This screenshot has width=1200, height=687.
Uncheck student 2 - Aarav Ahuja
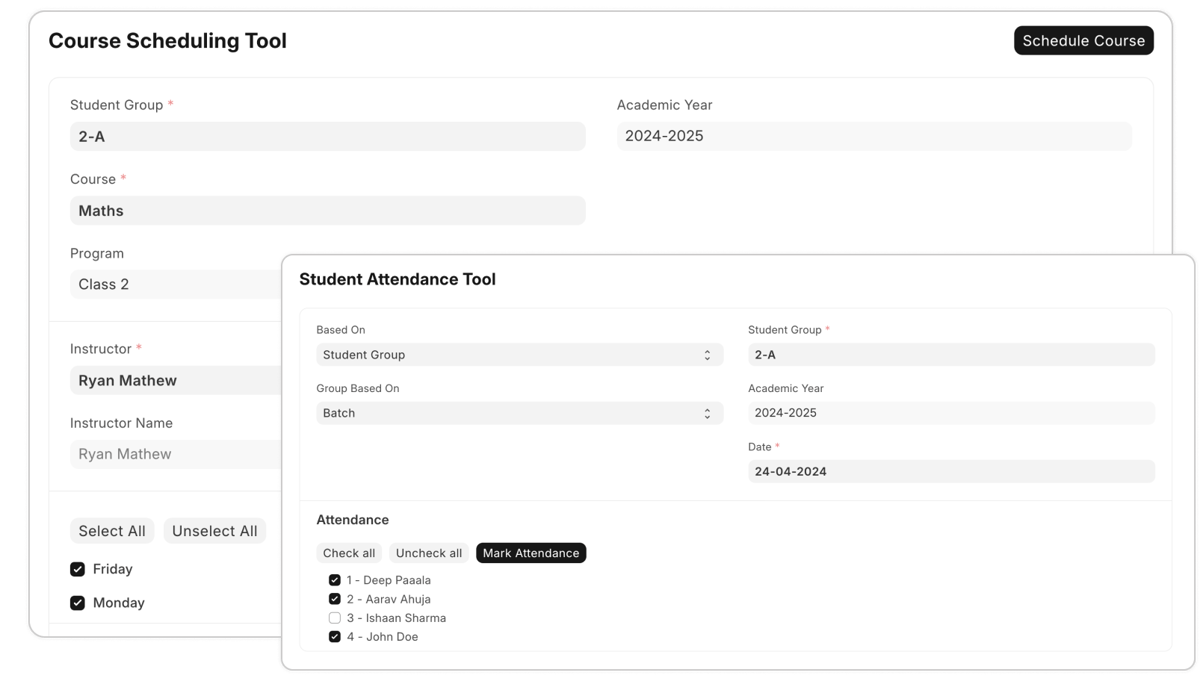point(335,599)
